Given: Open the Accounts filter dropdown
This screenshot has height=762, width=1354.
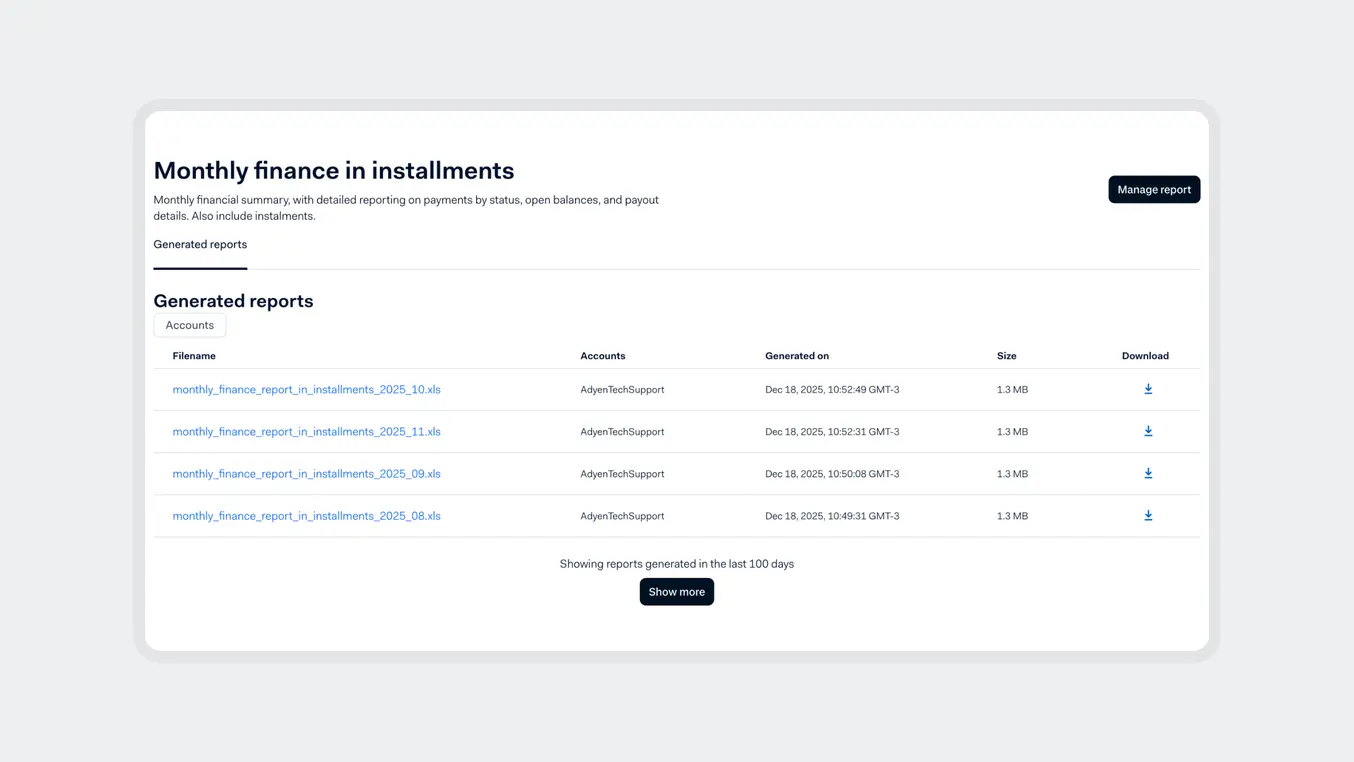Looking at the screenshot, I should [189, 325].
